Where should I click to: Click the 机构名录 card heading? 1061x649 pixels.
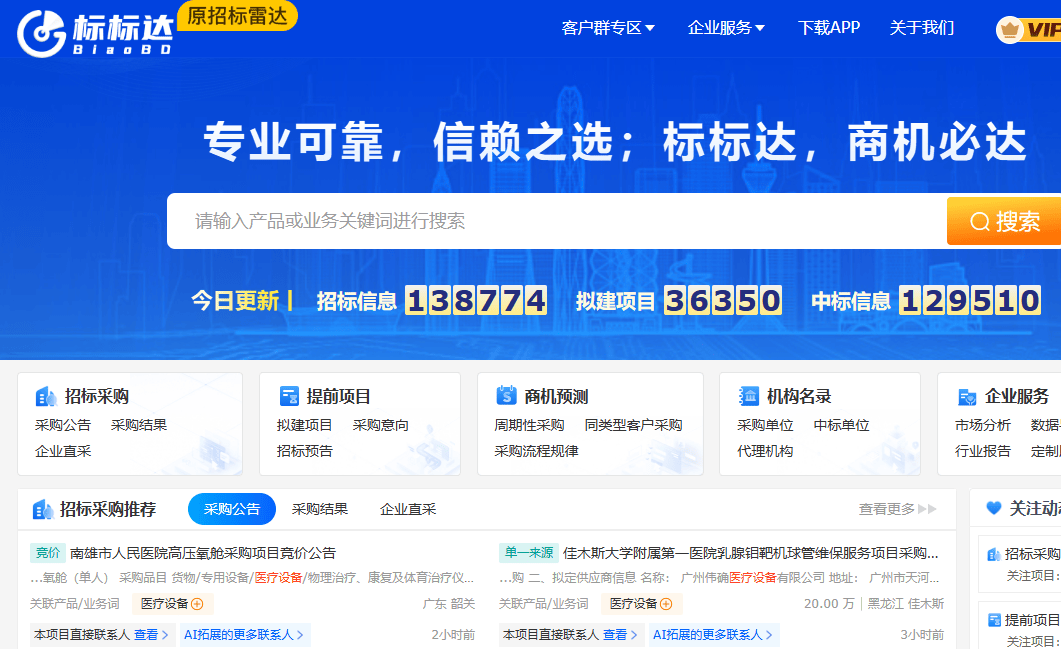[x=799, y=397]
